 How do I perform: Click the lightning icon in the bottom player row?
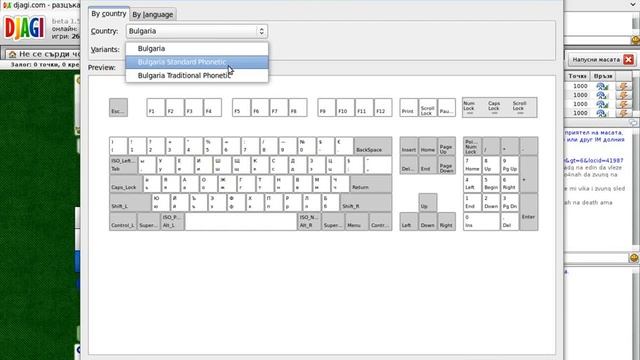623,113
